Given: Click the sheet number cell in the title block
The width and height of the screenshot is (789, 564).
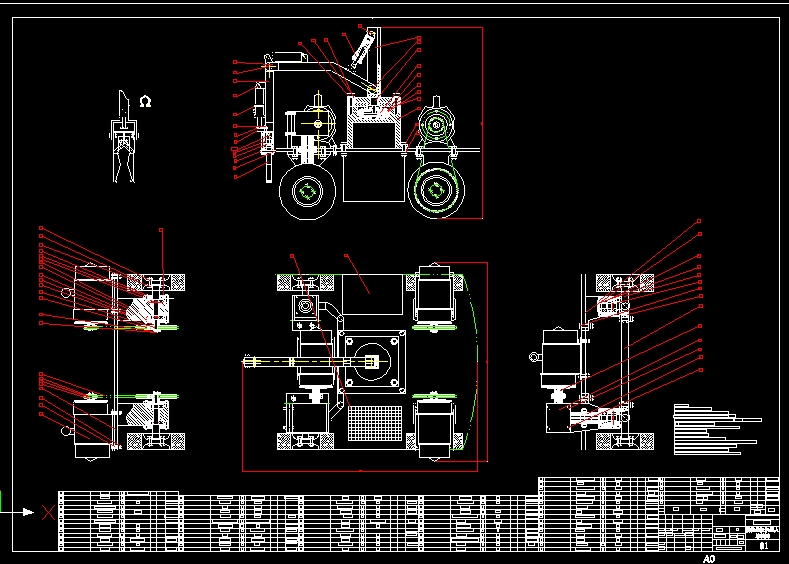Looking at the screenshot, I should (763, 546).
